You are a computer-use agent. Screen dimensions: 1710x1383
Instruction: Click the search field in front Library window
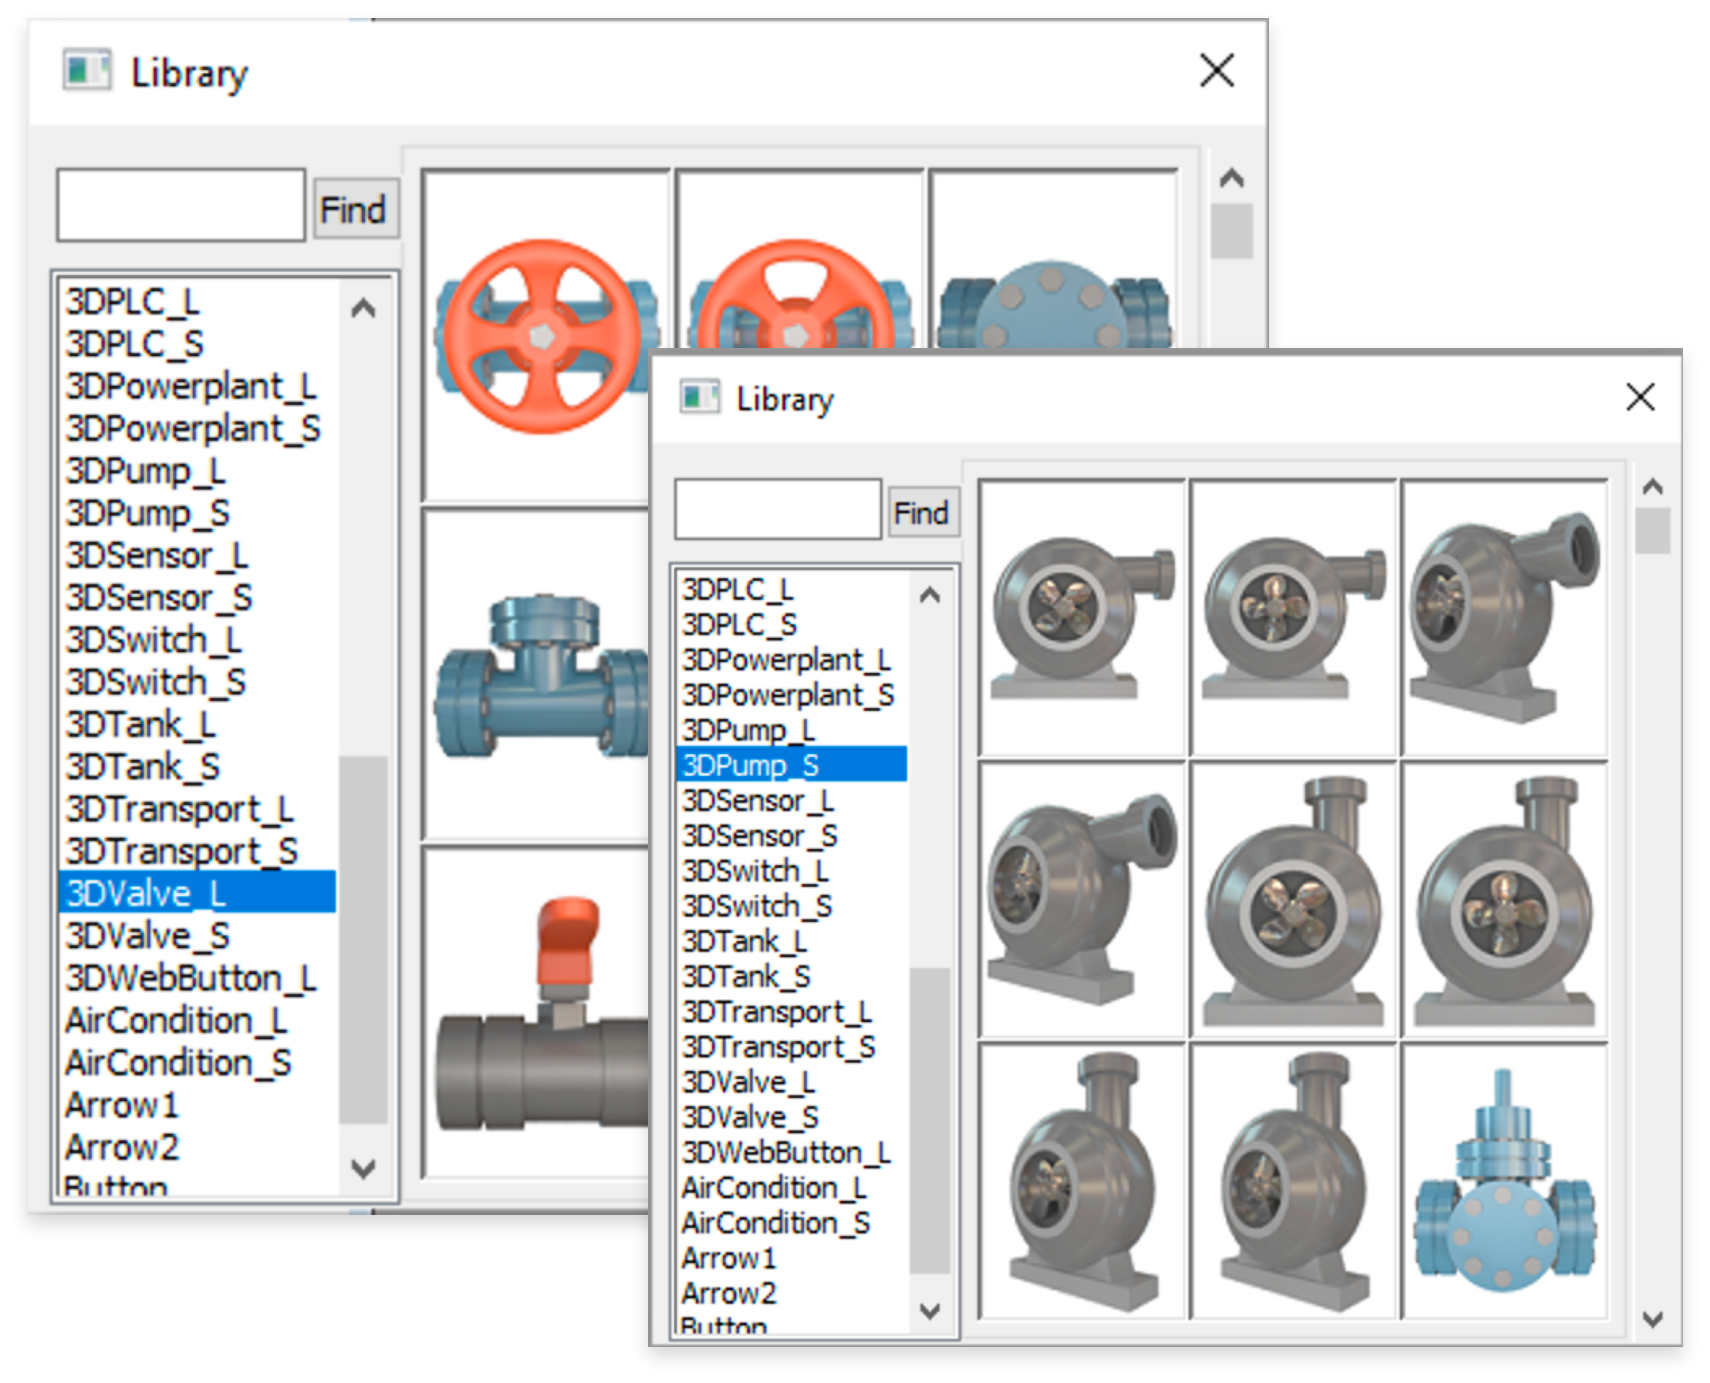pos(777,510)
